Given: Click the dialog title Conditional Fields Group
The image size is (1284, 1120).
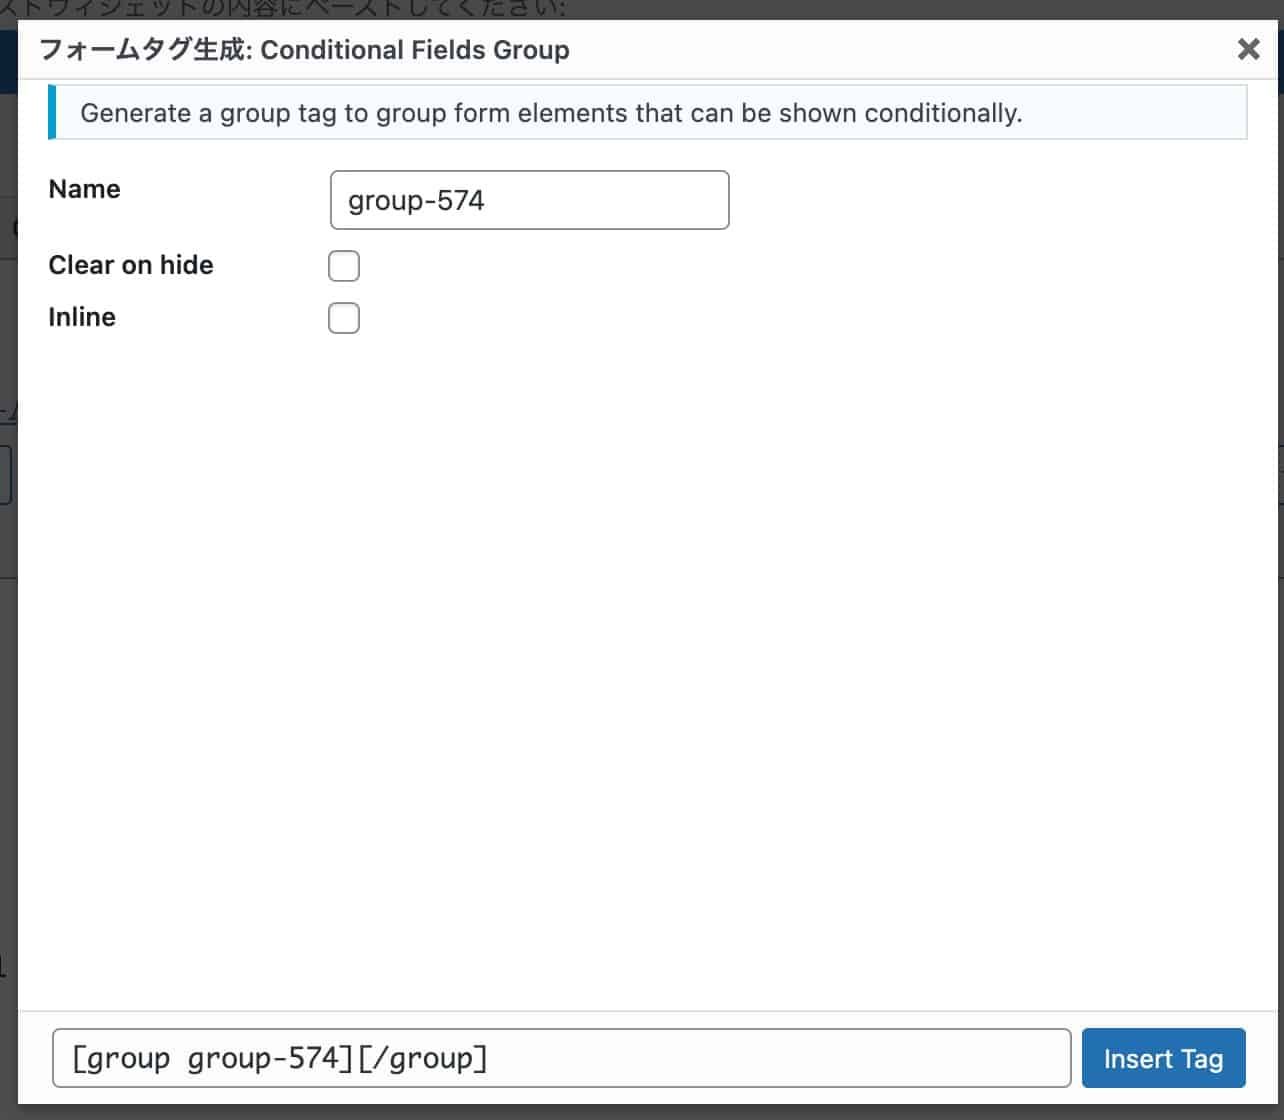Looking at the screenshot, I should (415, 50).
